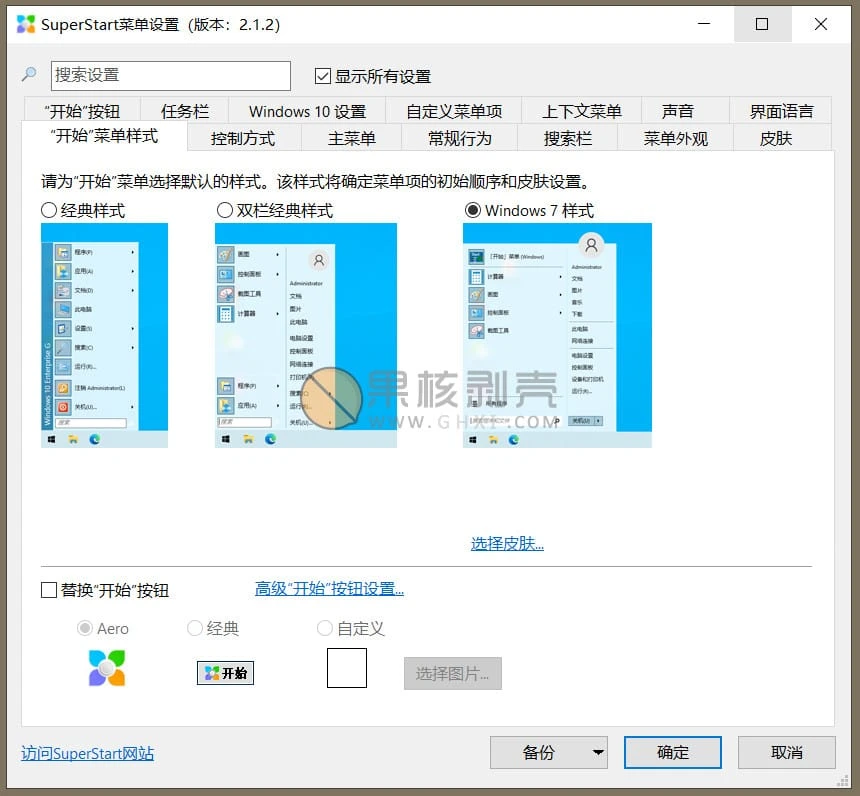Select the Aero start button image

(107, 668)
